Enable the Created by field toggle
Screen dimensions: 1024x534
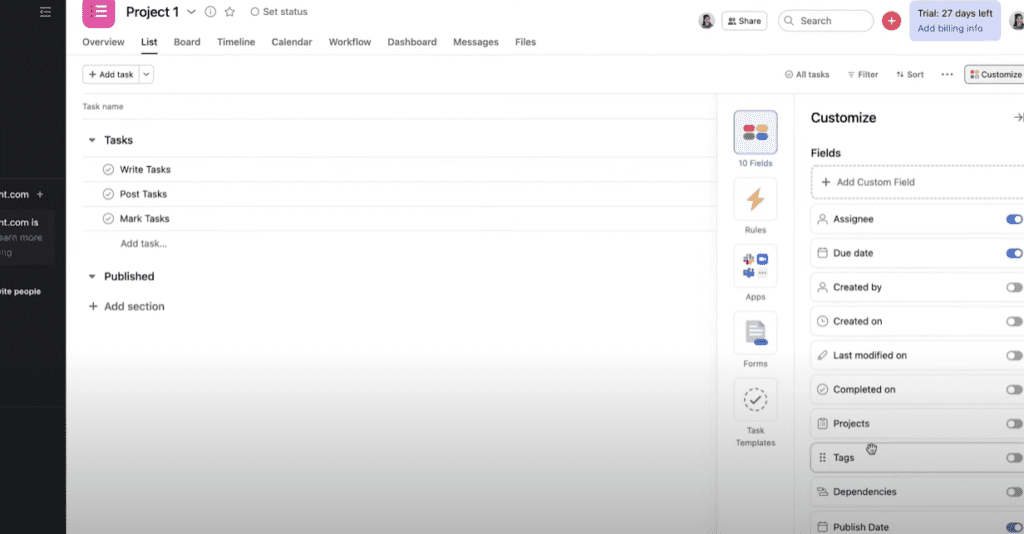click(1014, 287)
